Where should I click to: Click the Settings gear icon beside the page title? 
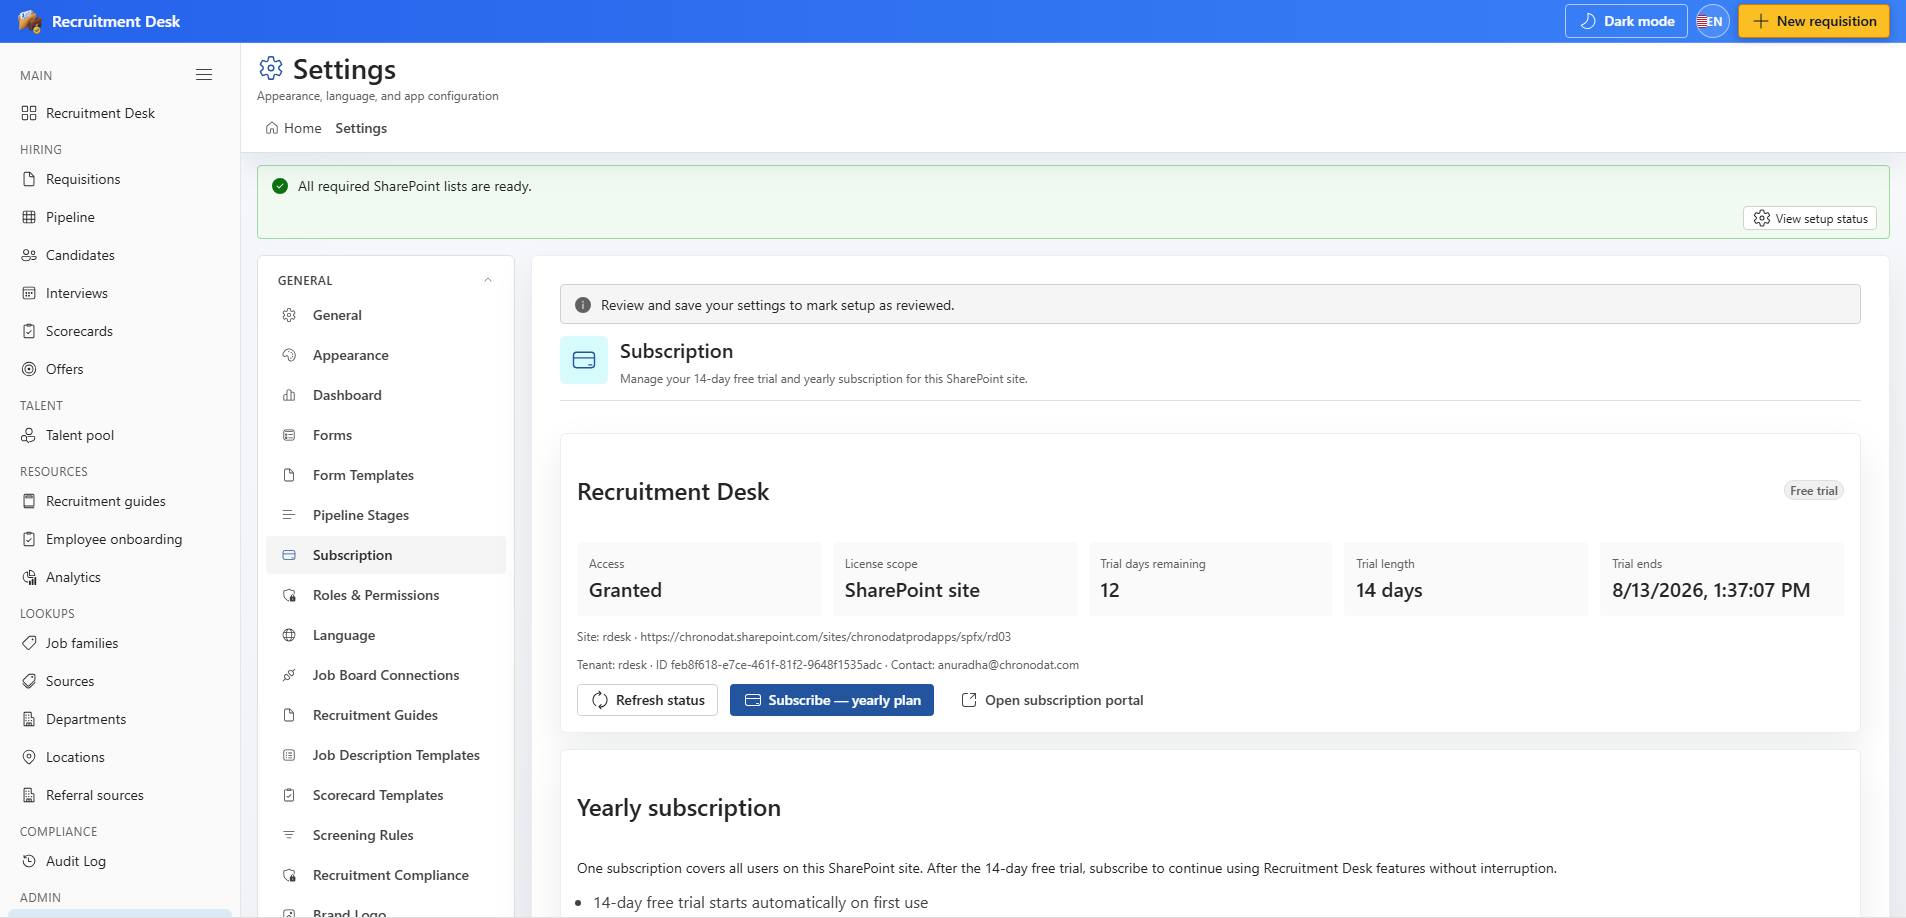271,68
